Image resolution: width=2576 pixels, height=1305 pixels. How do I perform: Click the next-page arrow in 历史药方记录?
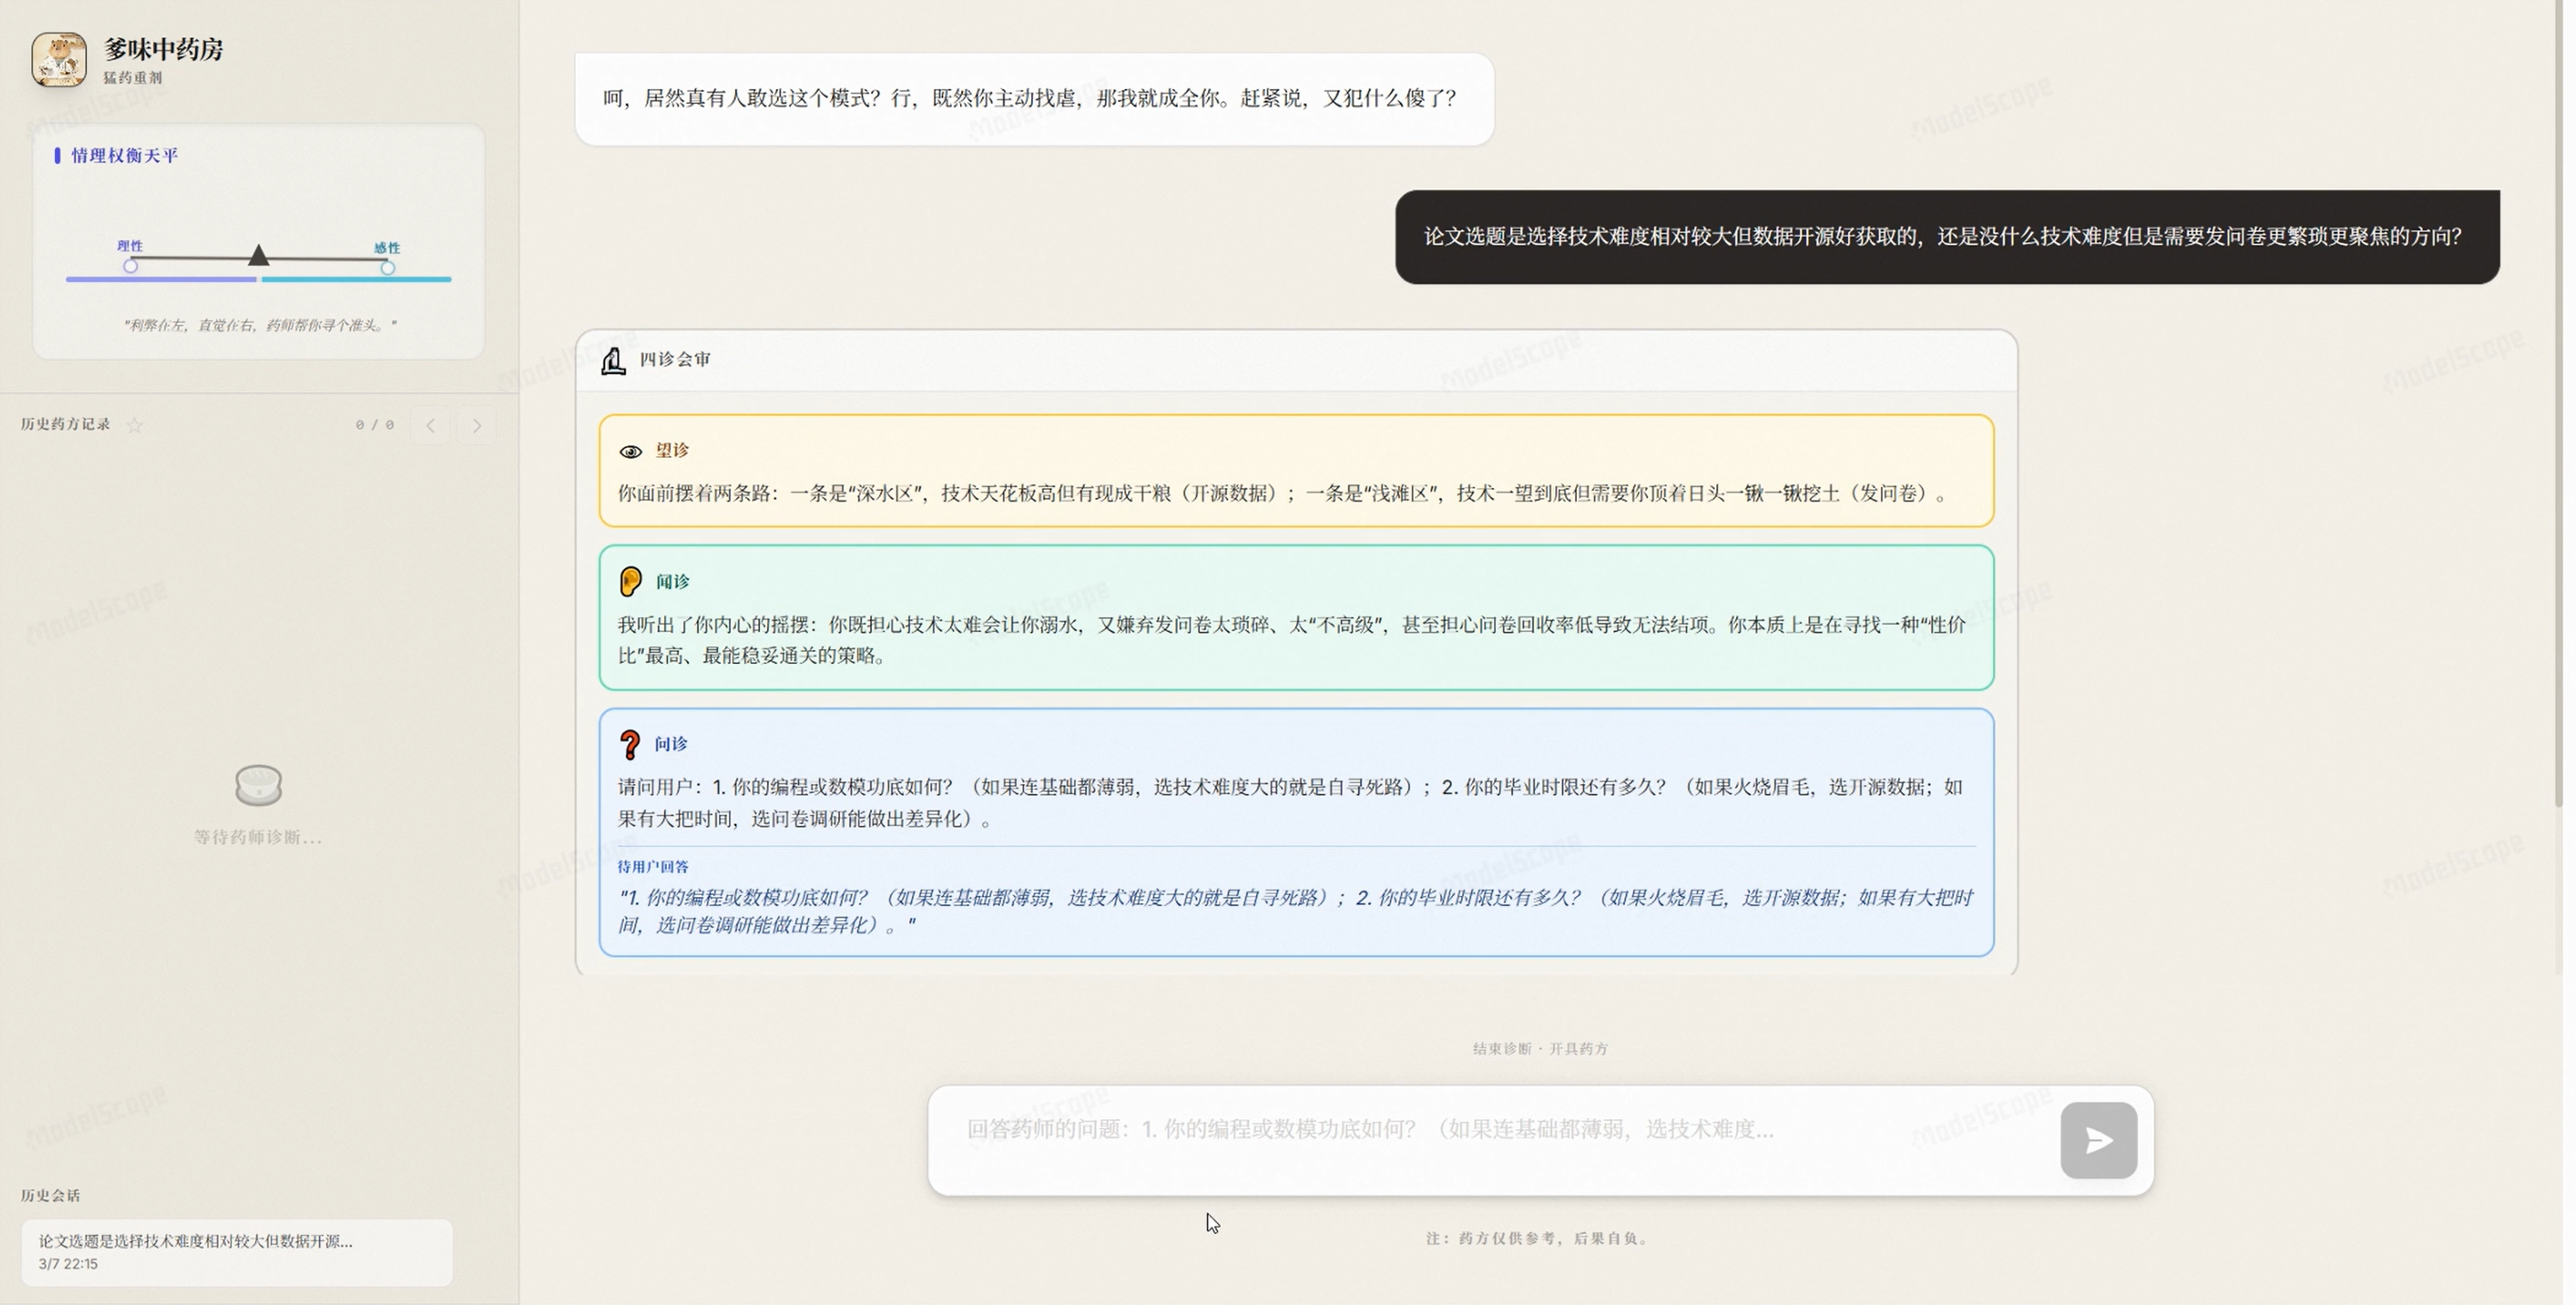click(x=477, y=424)
